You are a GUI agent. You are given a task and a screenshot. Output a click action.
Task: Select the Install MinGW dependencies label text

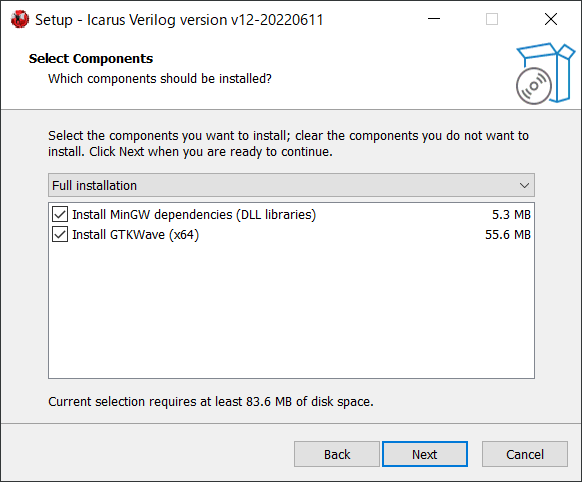(x=194, y=214)
